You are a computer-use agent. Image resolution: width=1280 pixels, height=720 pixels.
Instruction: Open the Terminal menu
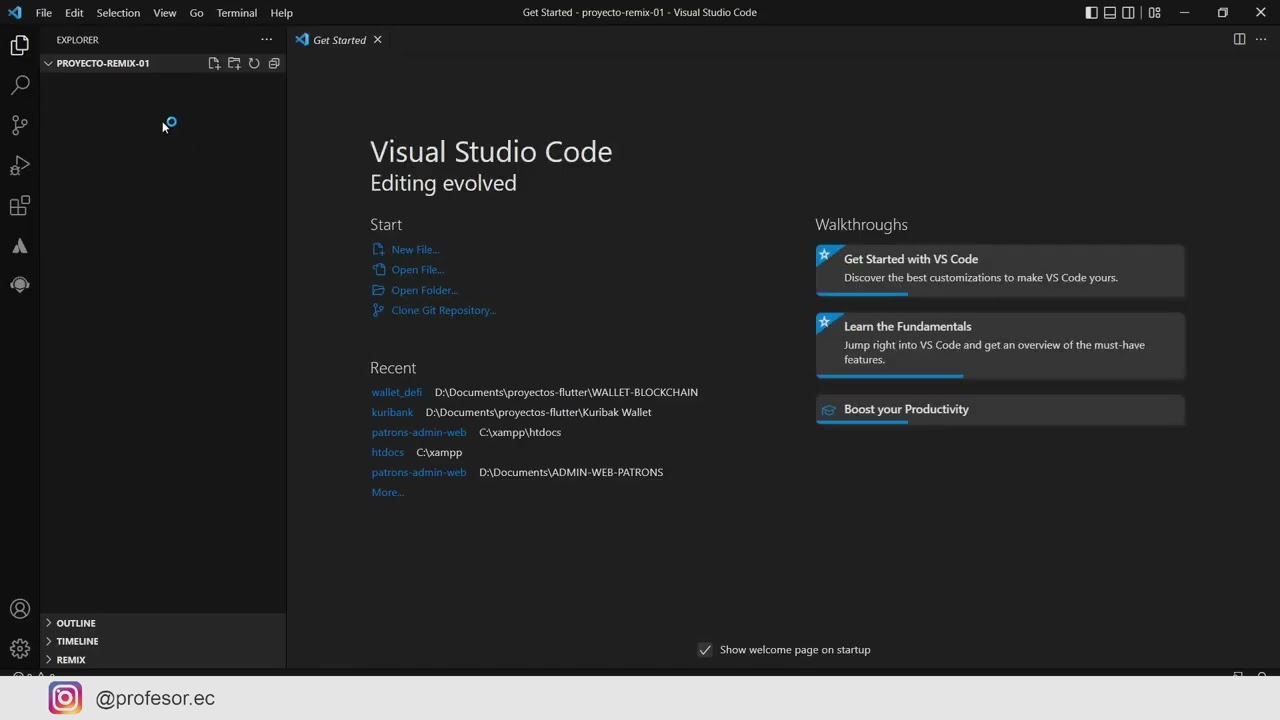[237, 13]
